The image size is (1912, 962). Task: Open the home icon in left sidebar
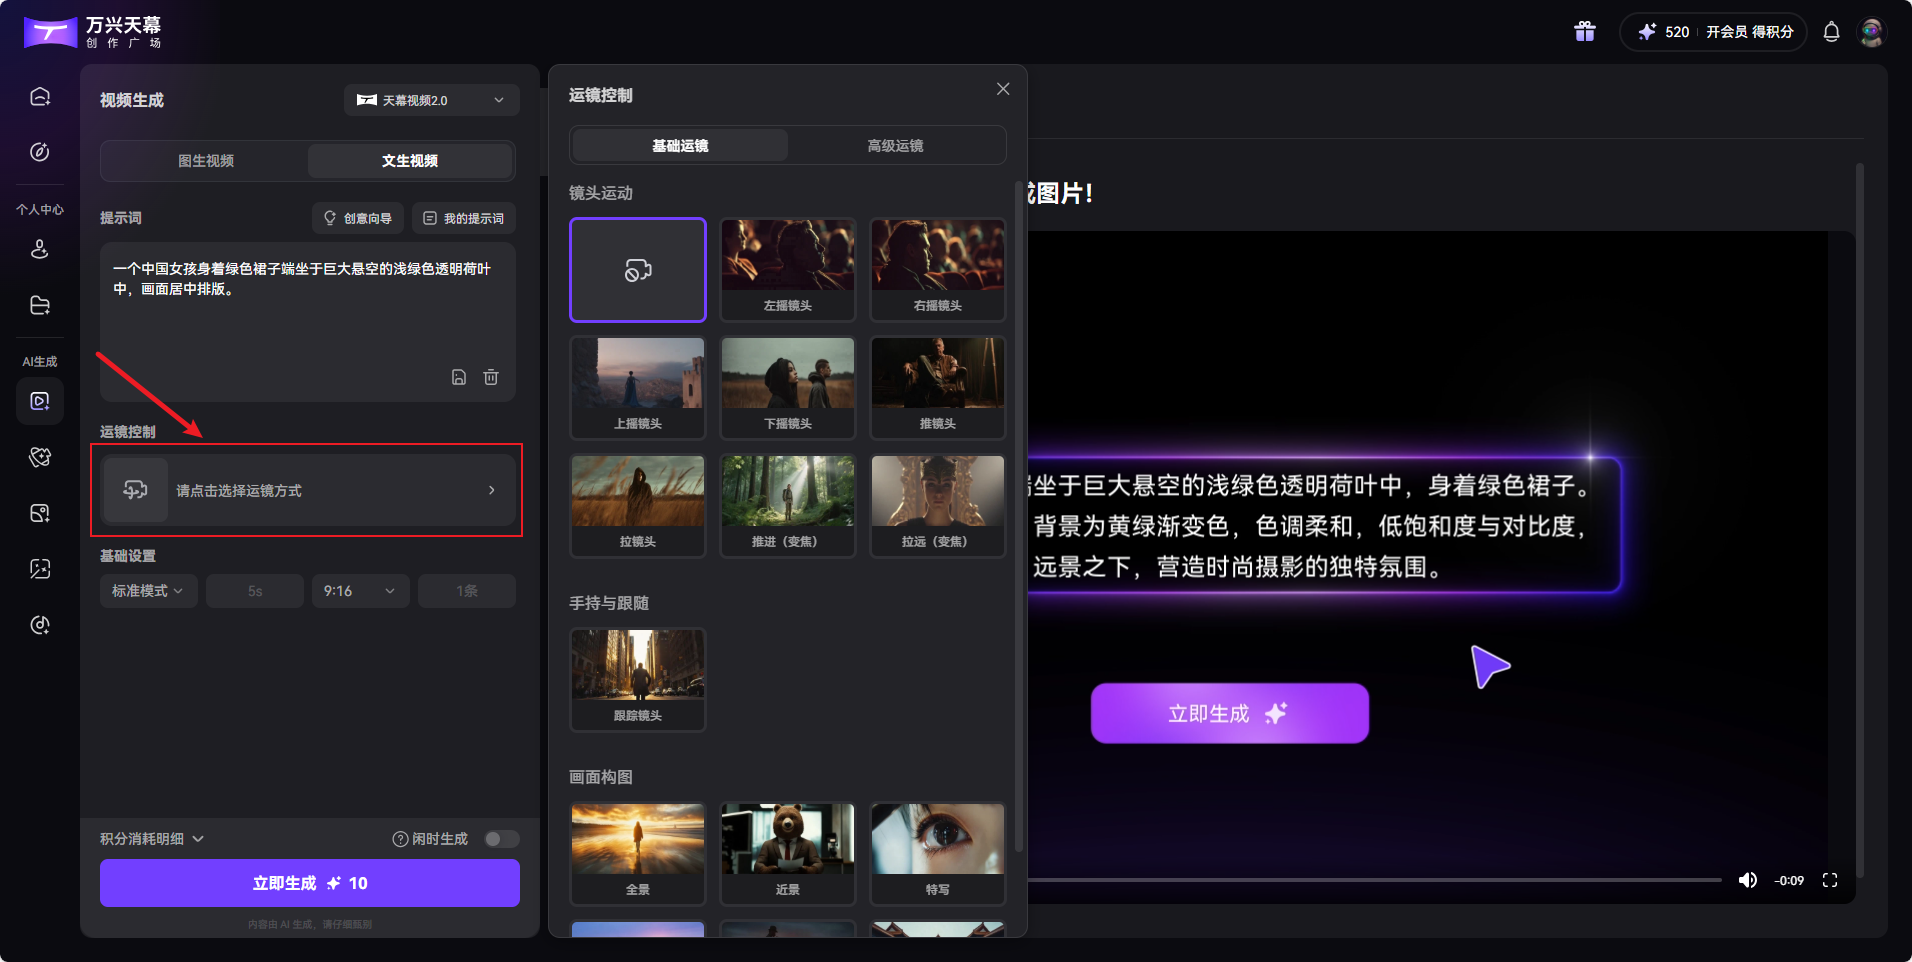pos(40,96)
